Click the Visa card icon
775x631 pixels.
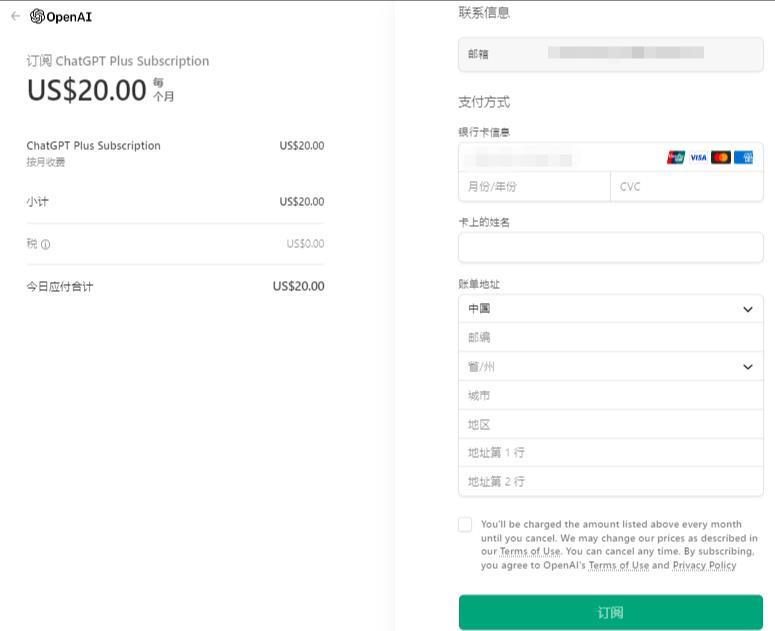(x=698, y=157)
